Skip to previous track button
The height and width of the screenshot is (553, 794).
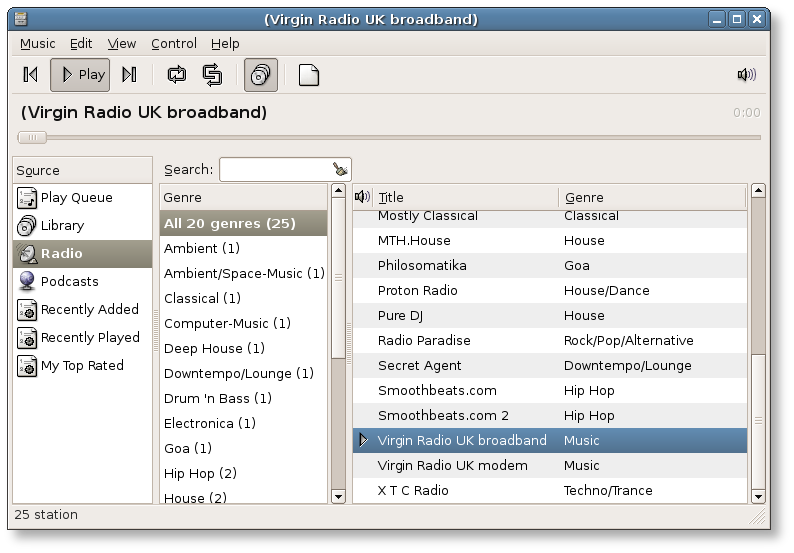pos(31,75)
